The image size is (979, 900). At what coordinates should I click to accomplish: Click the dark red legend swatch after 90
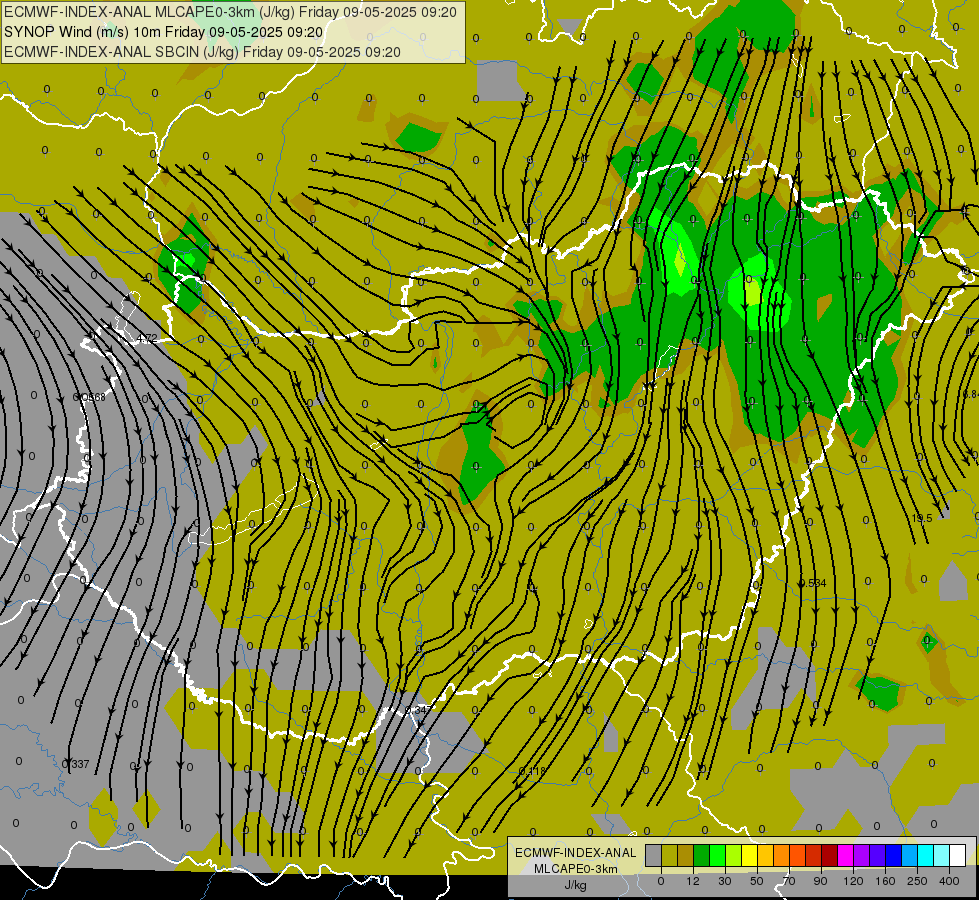coord(830,856)
